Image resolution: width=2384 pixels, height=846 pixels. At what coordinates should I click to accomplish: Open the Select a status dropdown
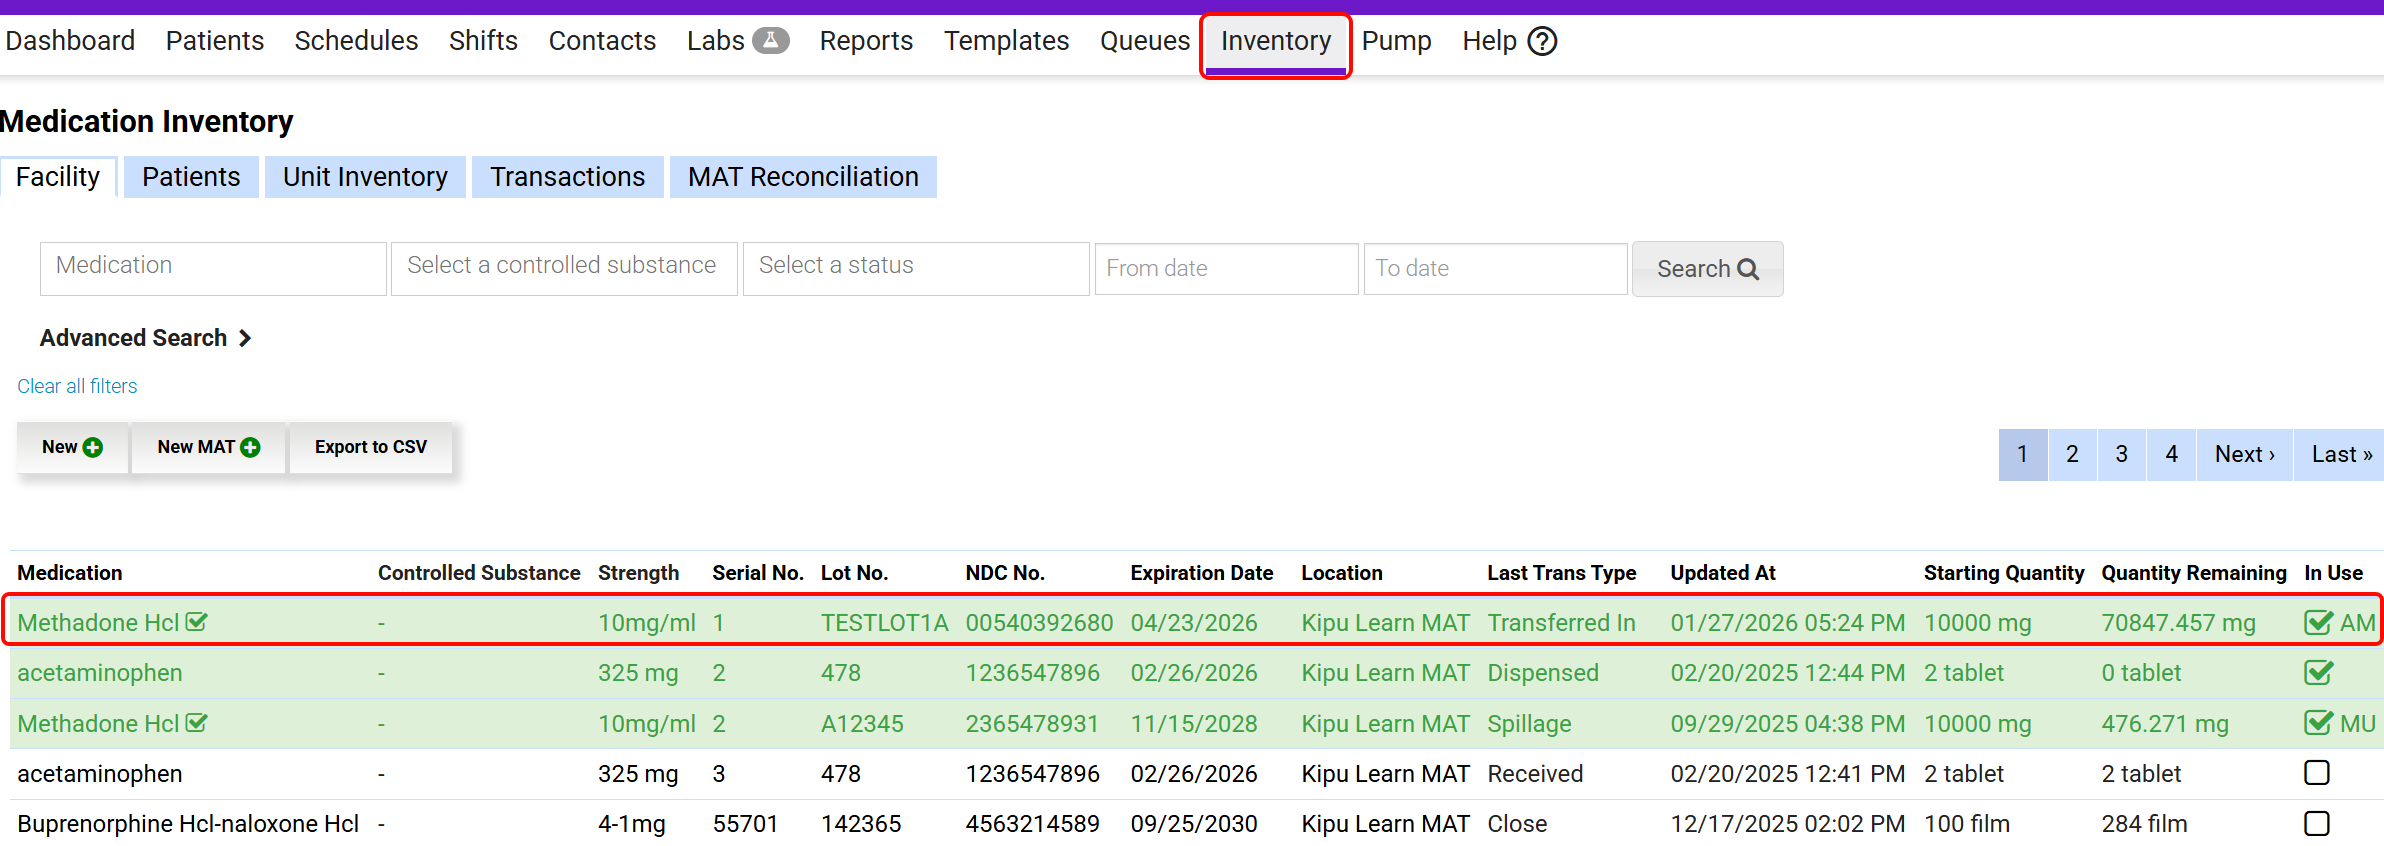(915, 268)
